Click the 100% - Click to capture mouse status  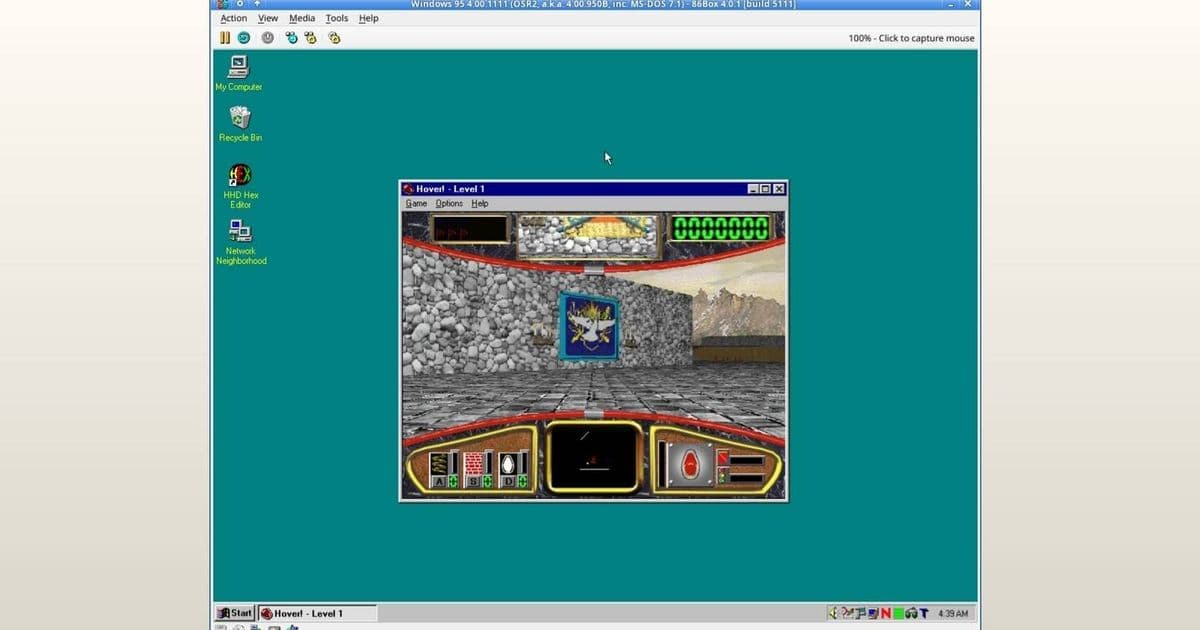911,38
